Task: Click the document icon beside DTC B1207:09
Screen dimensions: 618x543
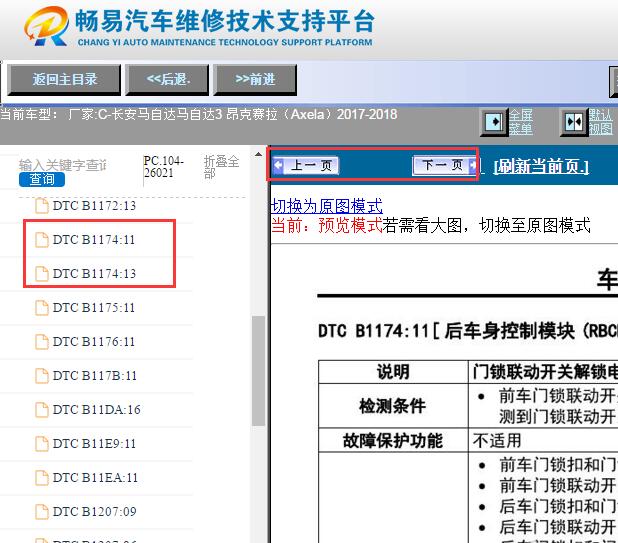Action: click(x=42, y=511)
